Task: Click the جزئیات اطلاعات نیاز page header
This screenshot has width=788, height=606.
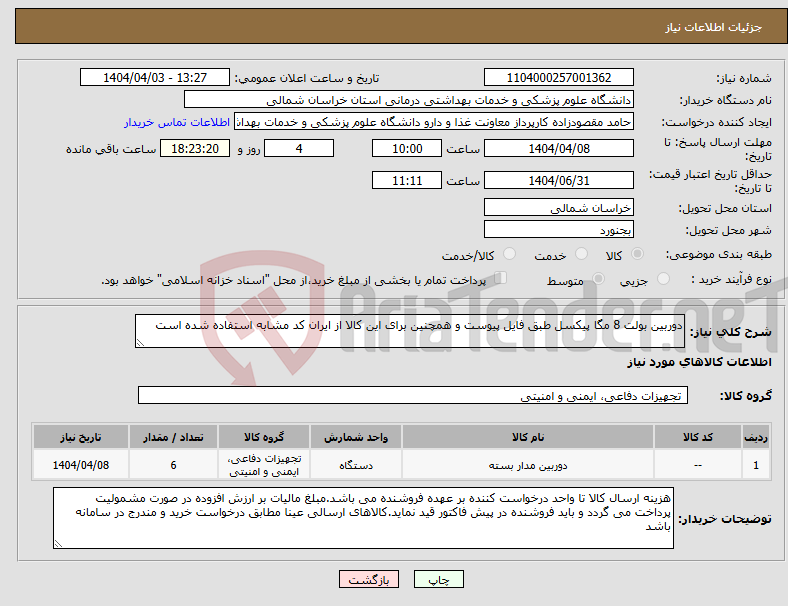Action: (x=714, y=27)
